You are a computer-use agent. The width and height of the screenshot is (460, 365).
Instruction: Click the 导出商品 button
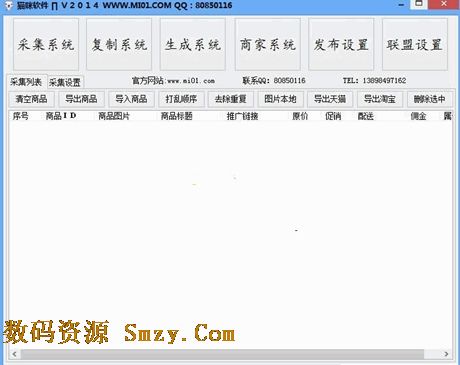click(x=81, y=99)
